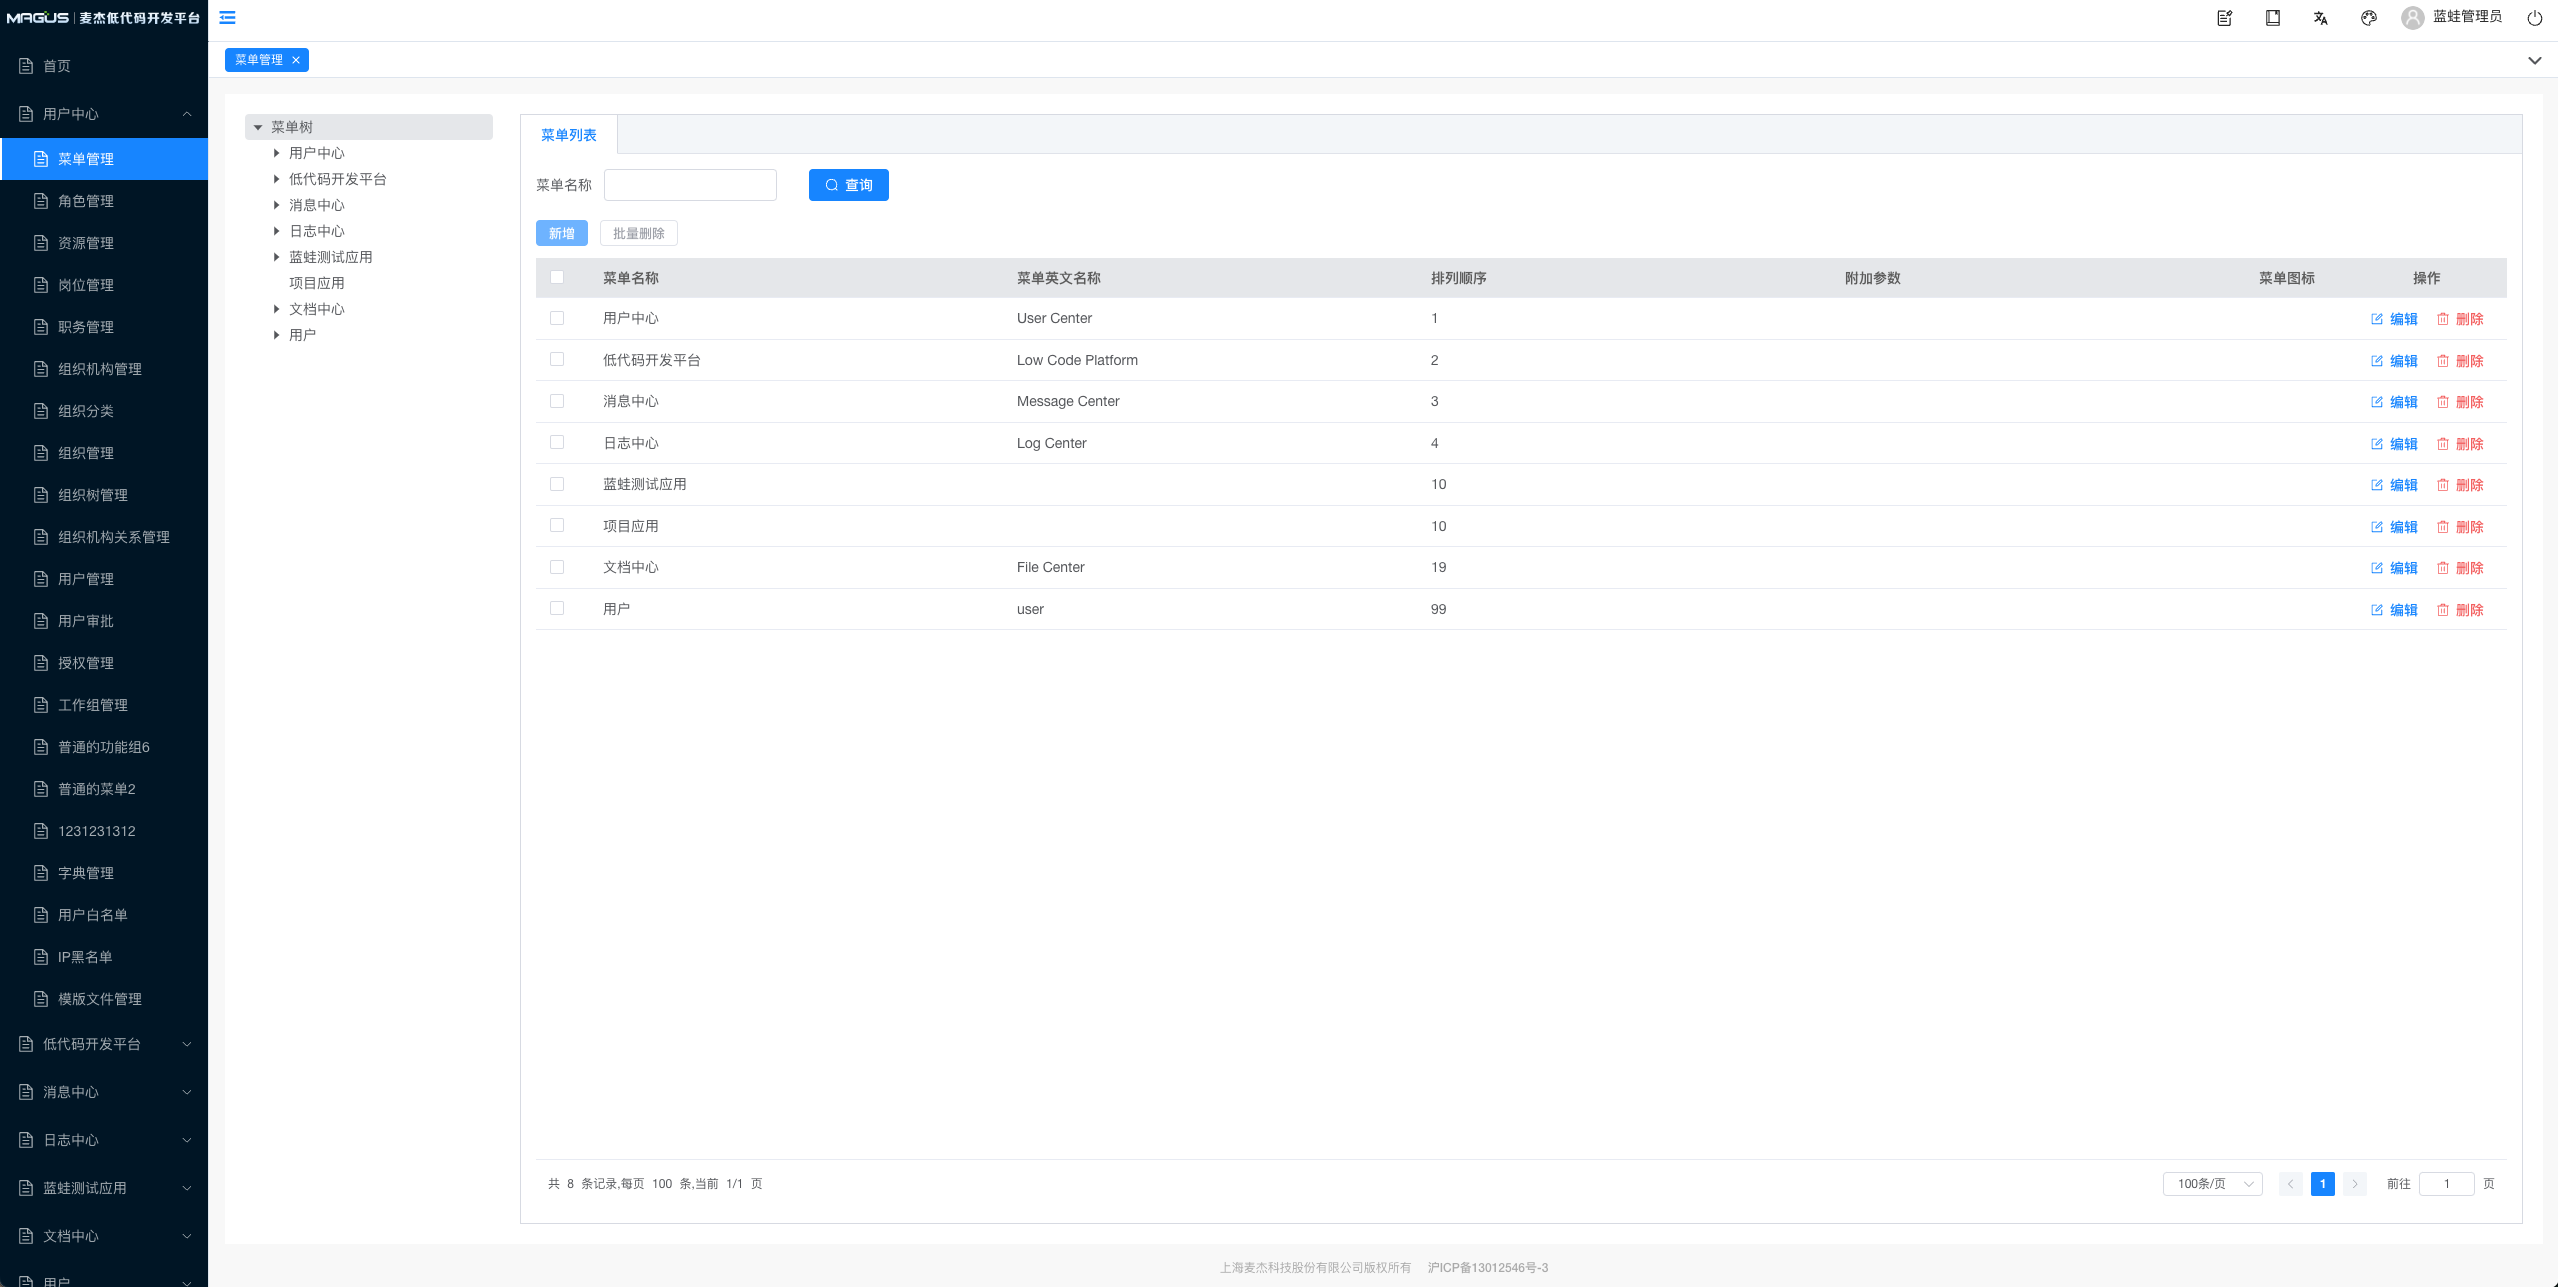
Task: Go to 首页 in the sidebar
Action: point(104,66)
